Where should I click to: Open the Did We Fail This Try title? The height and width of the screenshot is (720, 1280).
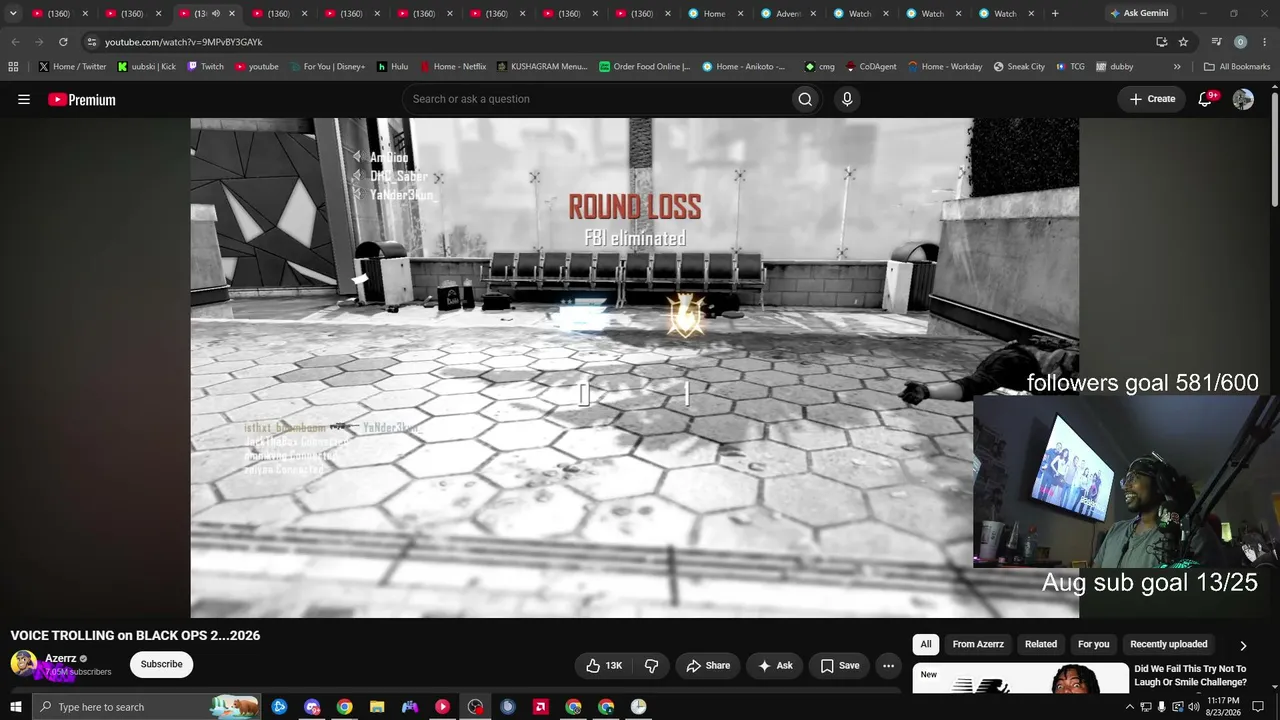pyautogui.click(x=1190, y=676)
